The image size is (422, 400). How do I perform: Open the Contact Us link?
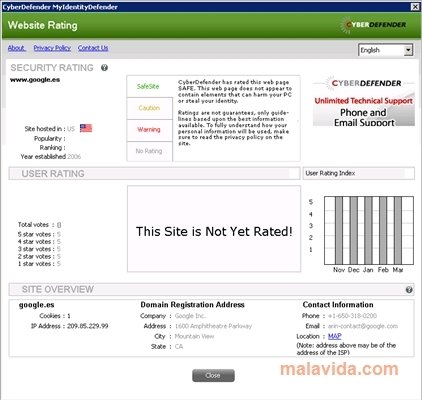(93, 48)
